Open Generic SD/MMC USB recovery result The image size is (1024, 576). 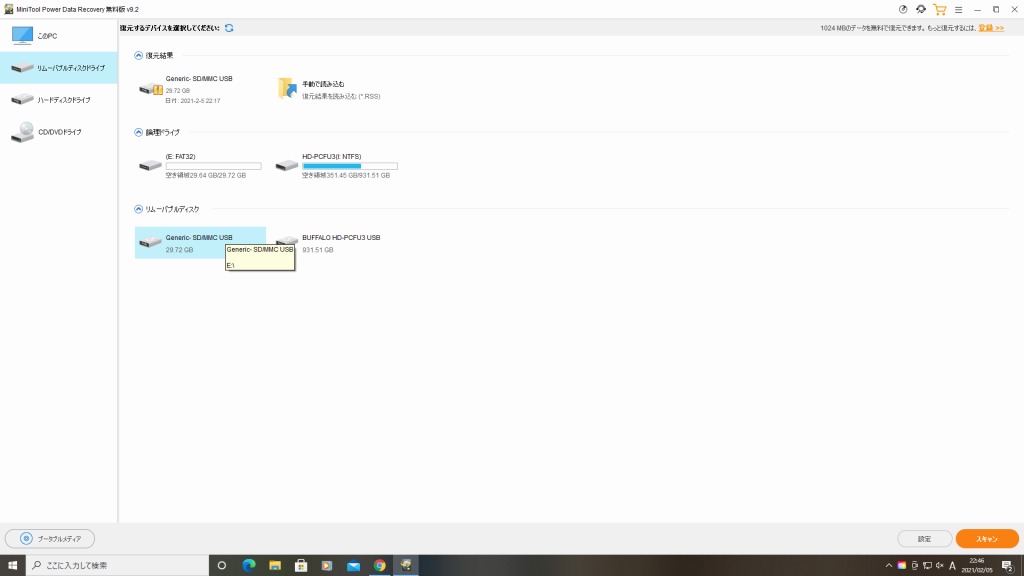pyautogui.click(x=200, y=89)
